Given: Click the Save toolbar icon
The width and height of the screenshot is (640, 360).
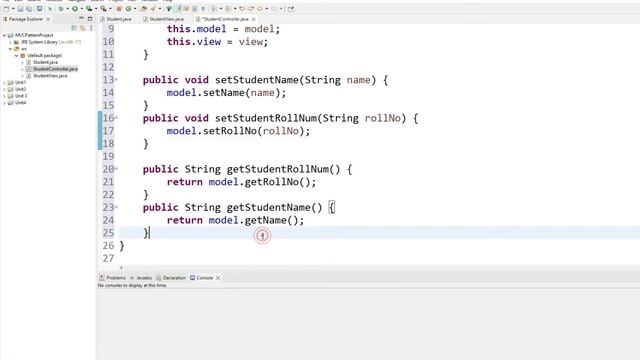Looking at the screenshot, I should (20, 9).
